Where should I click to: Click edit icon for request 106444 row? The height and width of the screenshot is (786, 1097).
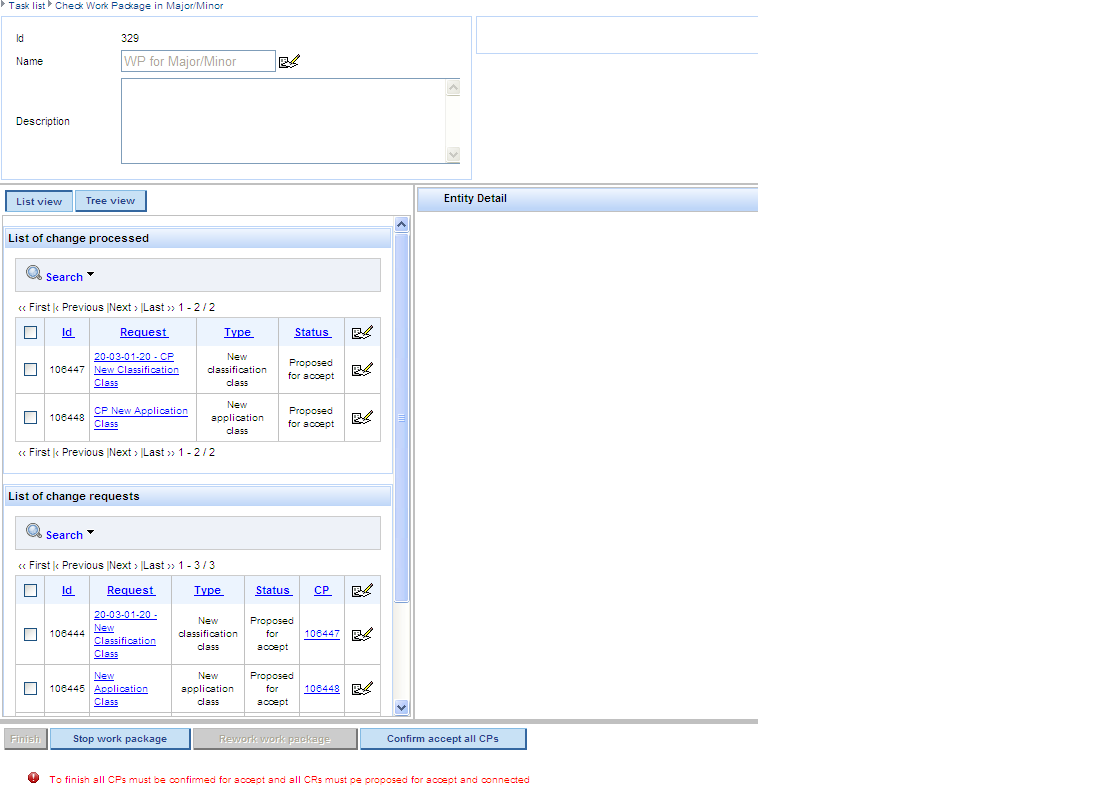(x=362, y=634)
